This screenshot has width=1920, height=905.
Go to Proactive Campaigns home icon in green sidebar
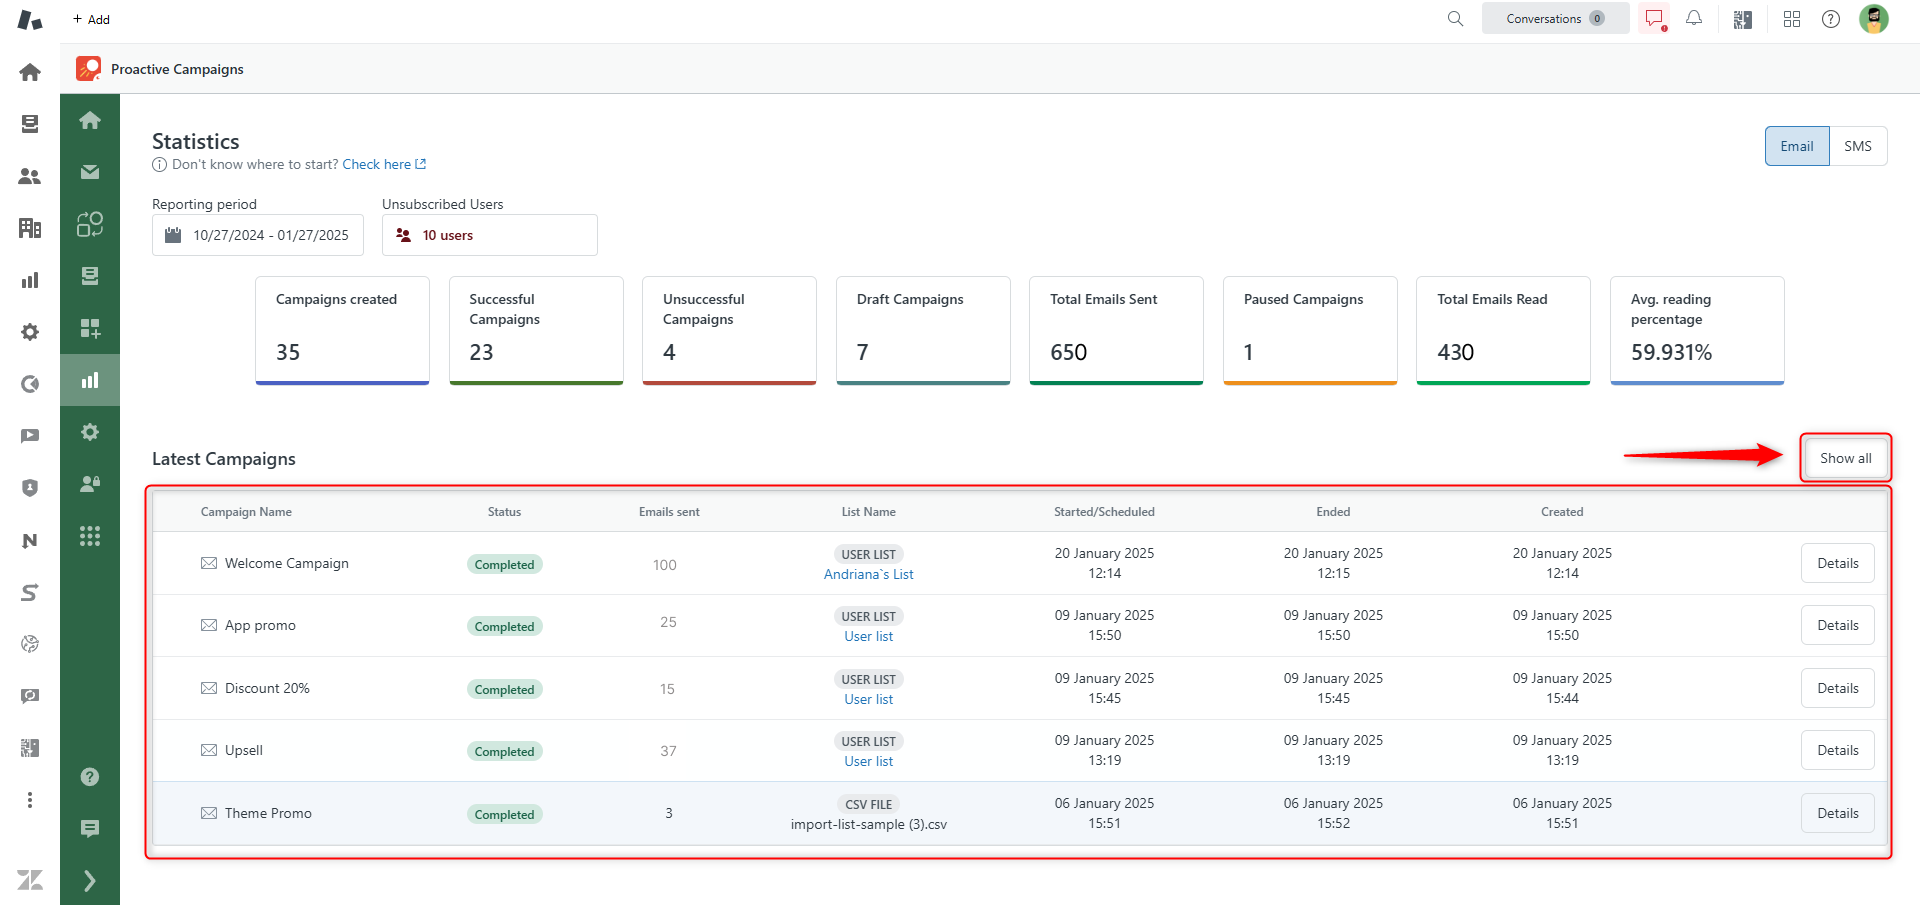tap(90, 120)
